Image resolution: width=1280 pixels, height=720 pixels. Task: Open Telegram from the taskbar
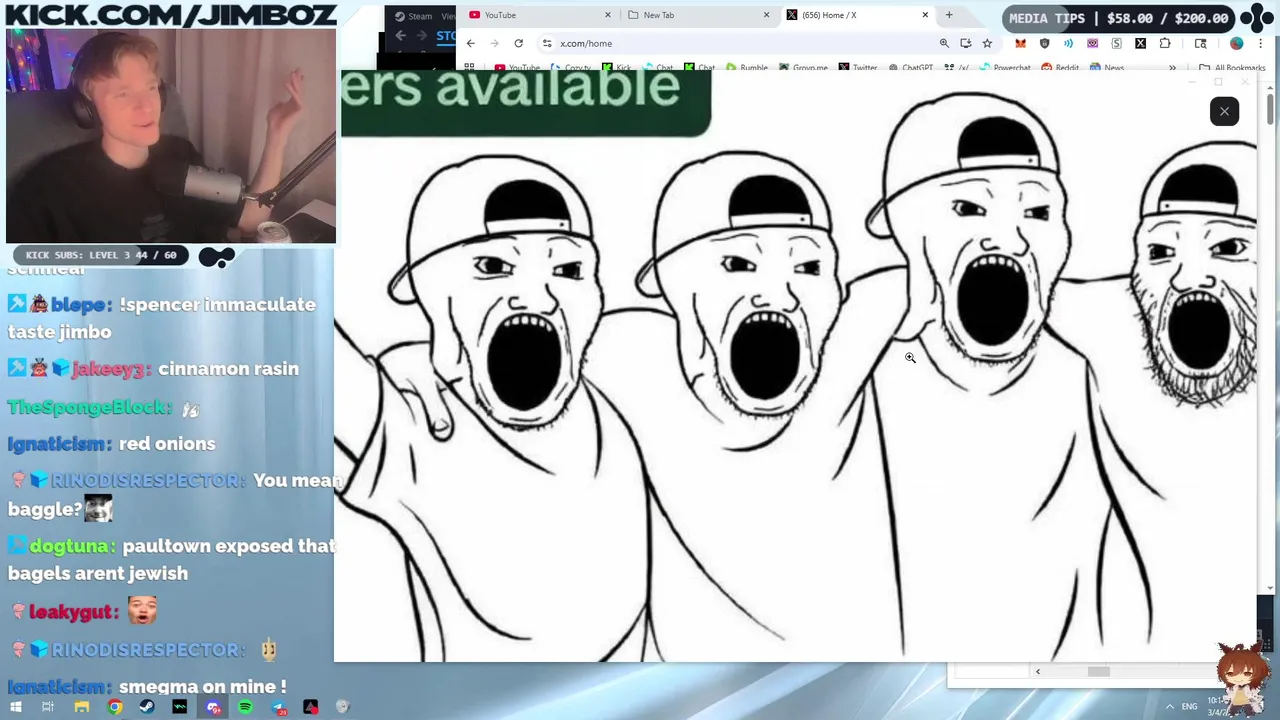click(x=278, y=707)
